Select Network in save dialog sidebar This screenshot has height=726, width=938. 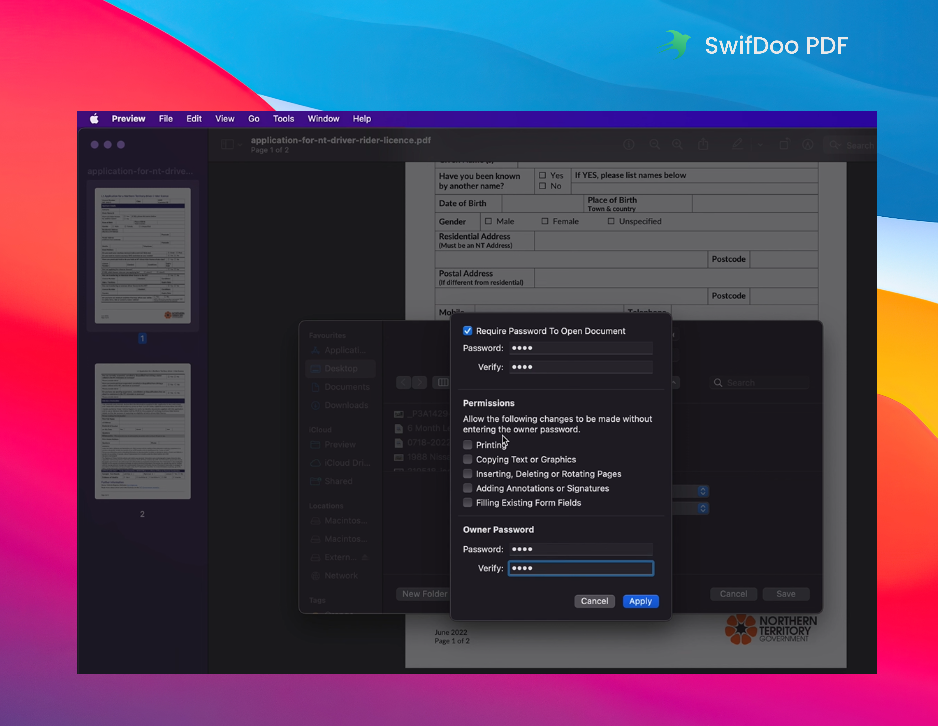click(x=340, y=576)
